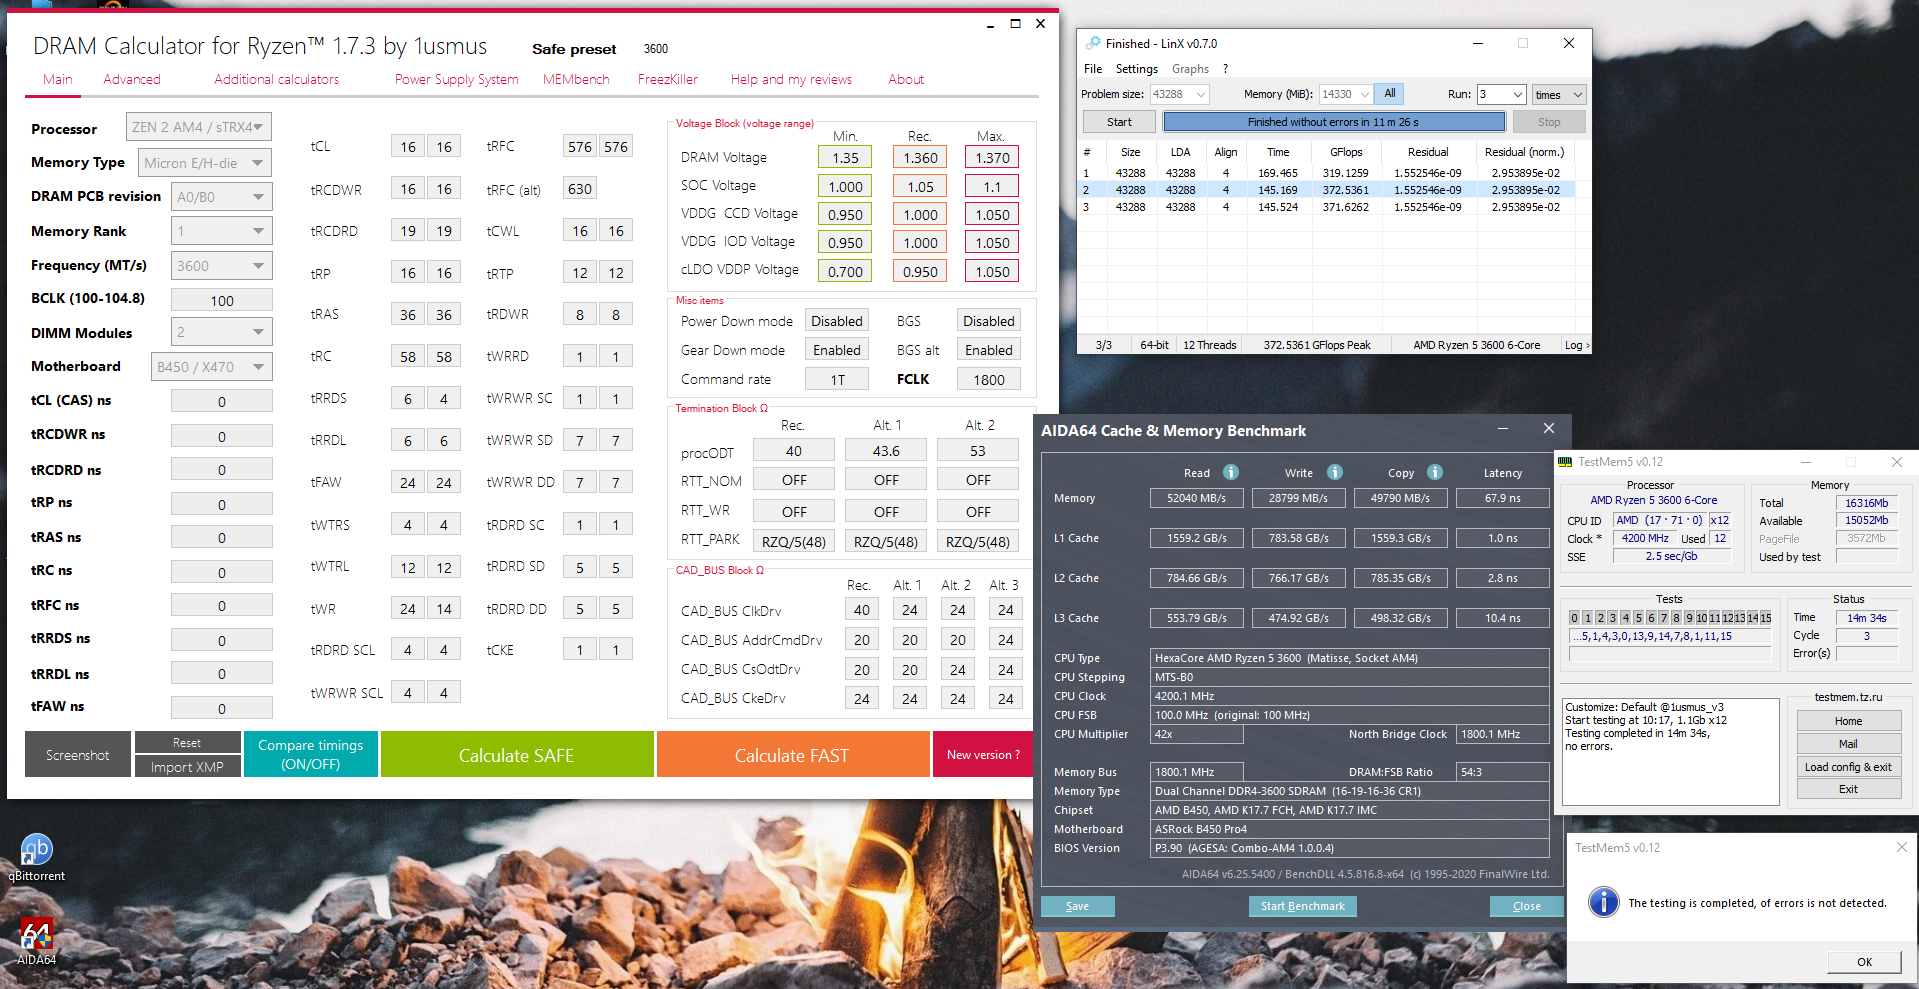Click Load config & exit

tap(1848, 767)
